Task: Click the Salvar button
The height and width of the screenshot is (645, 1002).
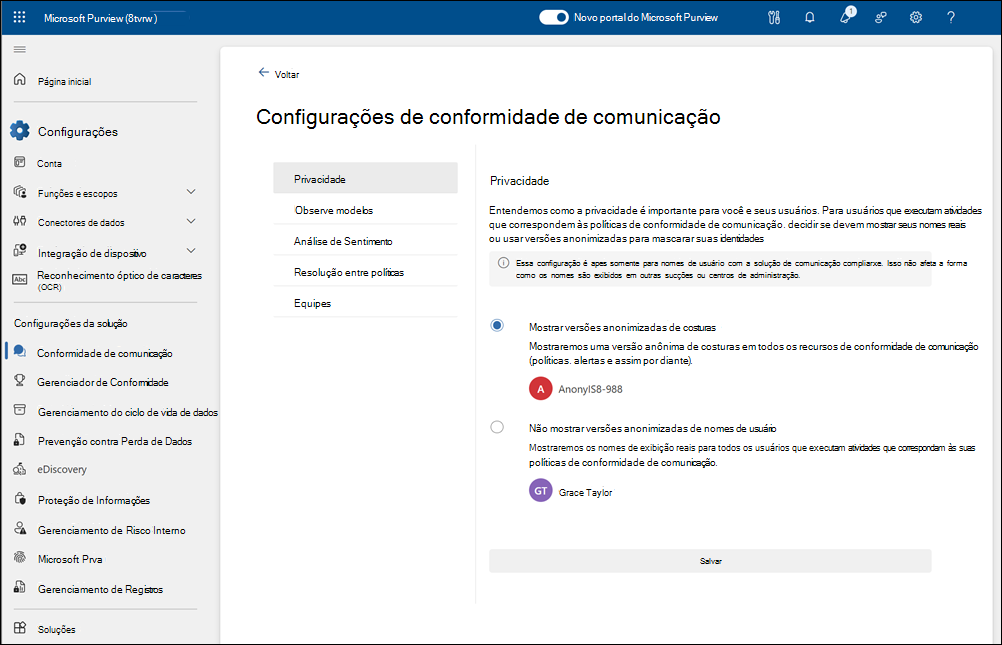Action: [x=710, y=561]
